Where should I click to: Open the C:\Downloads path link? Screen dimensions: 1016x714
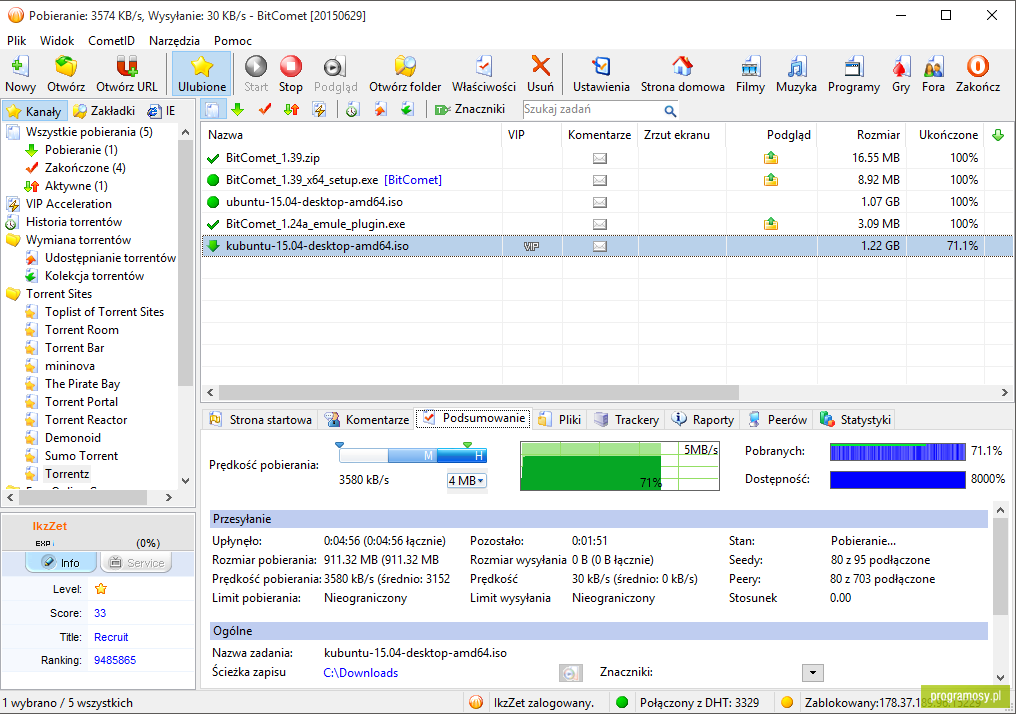(x=360, y=673)
